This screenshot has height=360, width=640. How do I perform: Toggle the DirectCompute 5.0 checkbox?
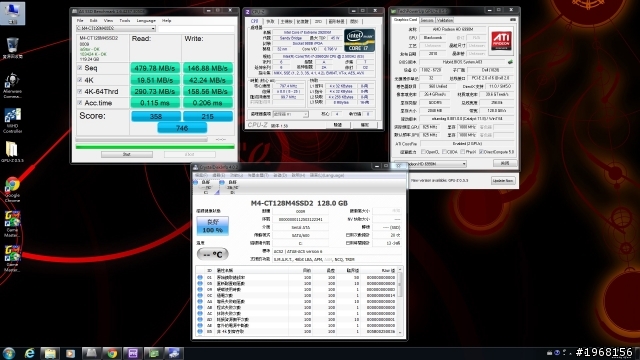481,152
